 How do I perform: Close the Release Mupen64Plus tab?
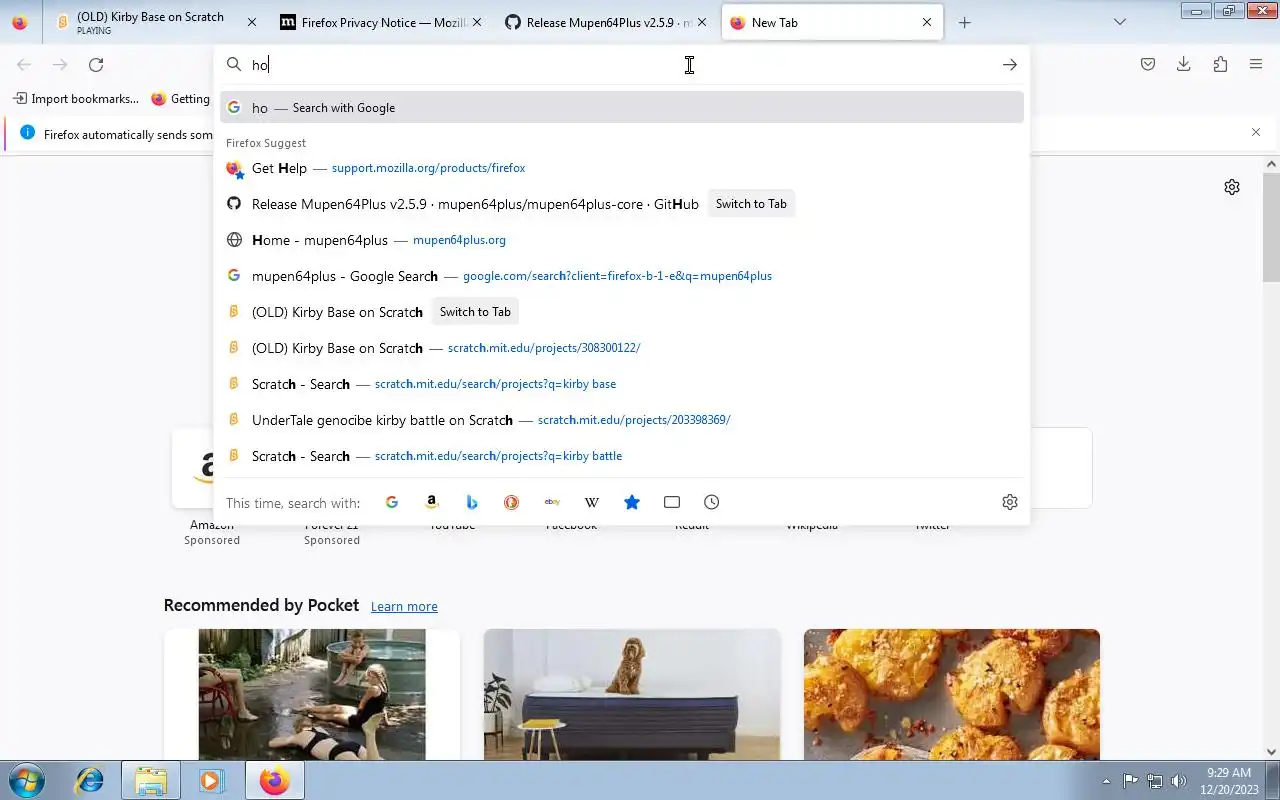coord(702,22)
